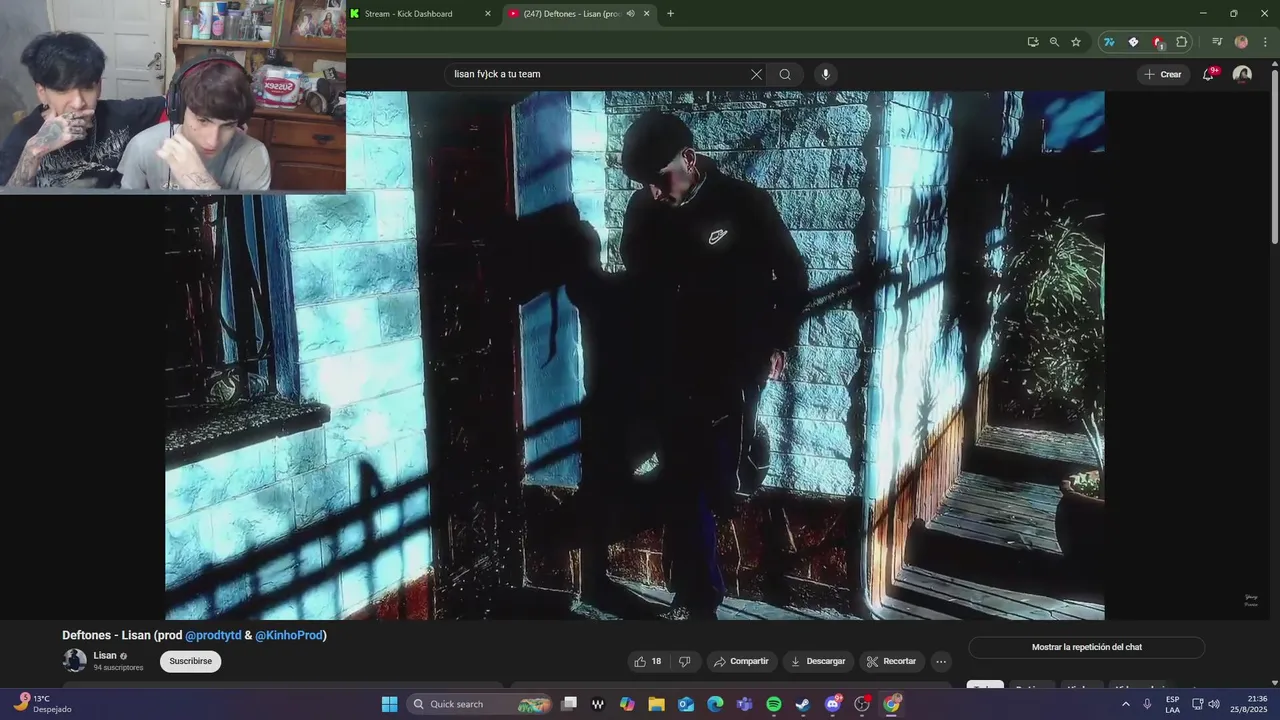Open Steam from the taskbar
The image size is (1280, 720).
pos(803,704)
